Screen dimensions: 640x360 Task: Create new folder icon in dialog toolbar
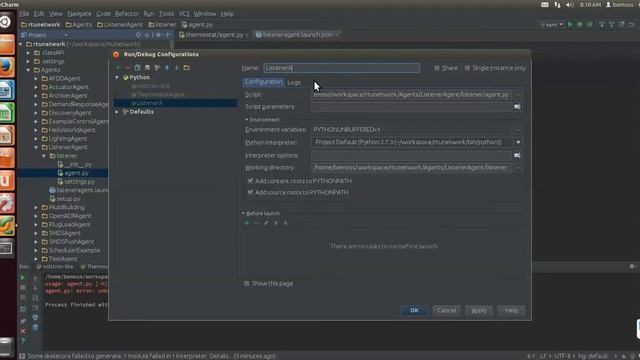pos(187,68)
